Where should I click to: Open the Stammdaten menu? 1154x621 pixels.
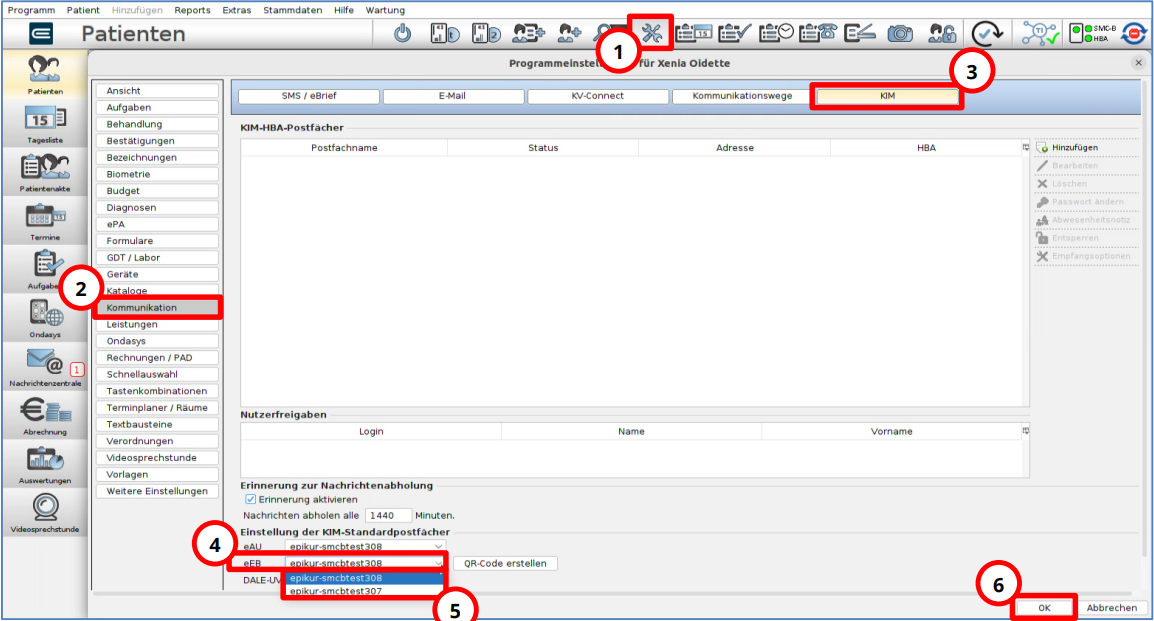292,10
